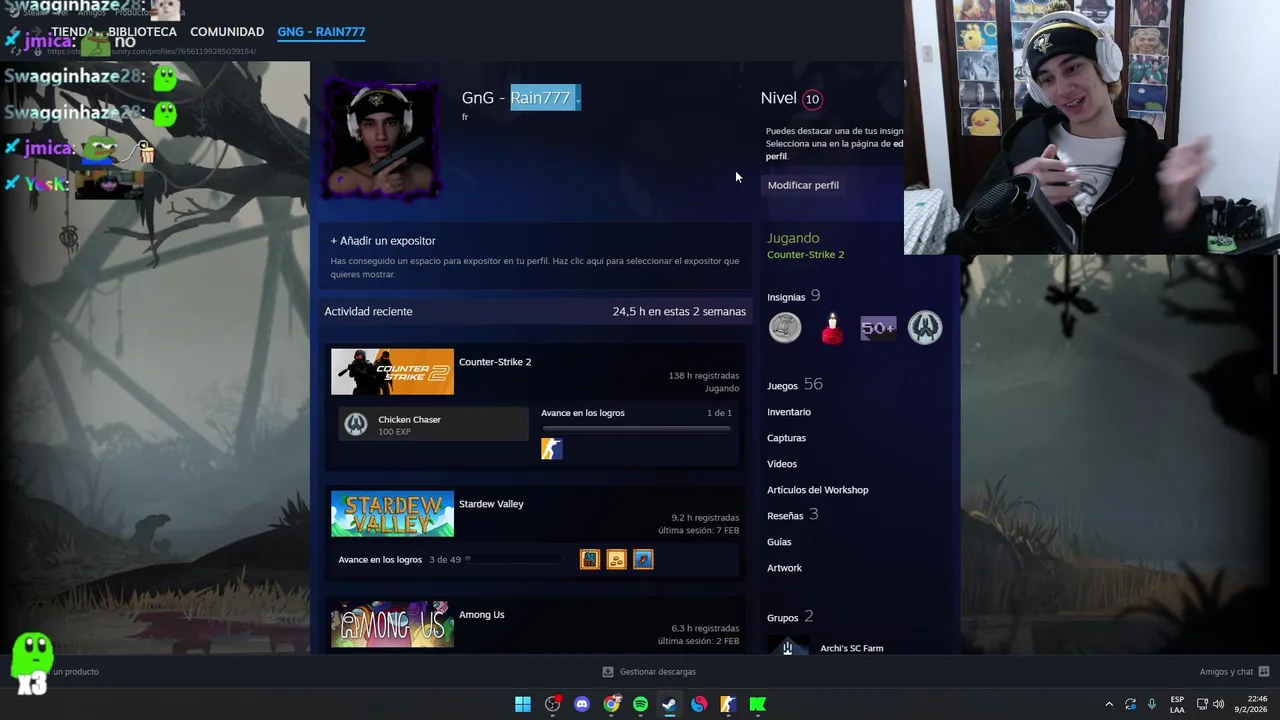
Task: Open the Windows Start menu
Action: [523, 704]
